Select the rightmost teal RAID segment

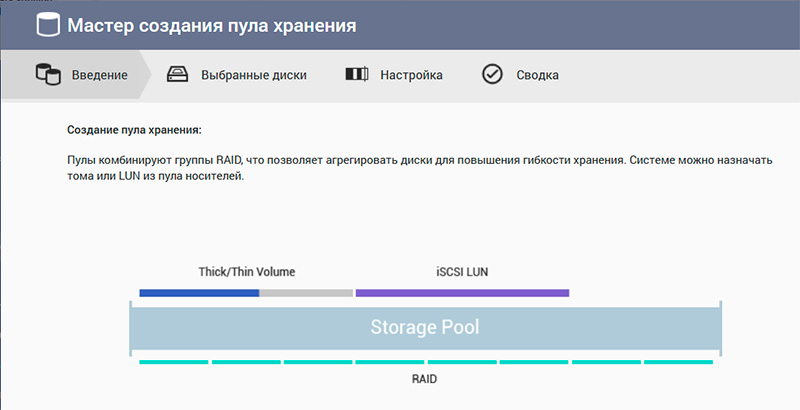679,361
